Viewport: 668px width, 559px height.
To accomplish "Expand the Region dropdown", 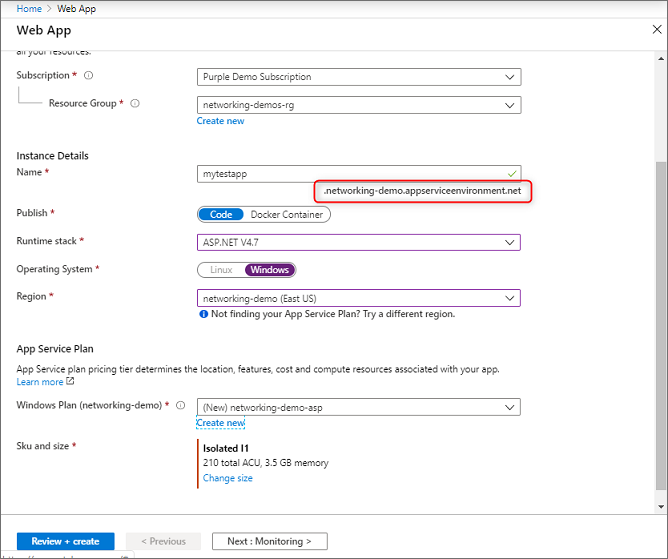I will pyautogui.click(x=359, y=298).
